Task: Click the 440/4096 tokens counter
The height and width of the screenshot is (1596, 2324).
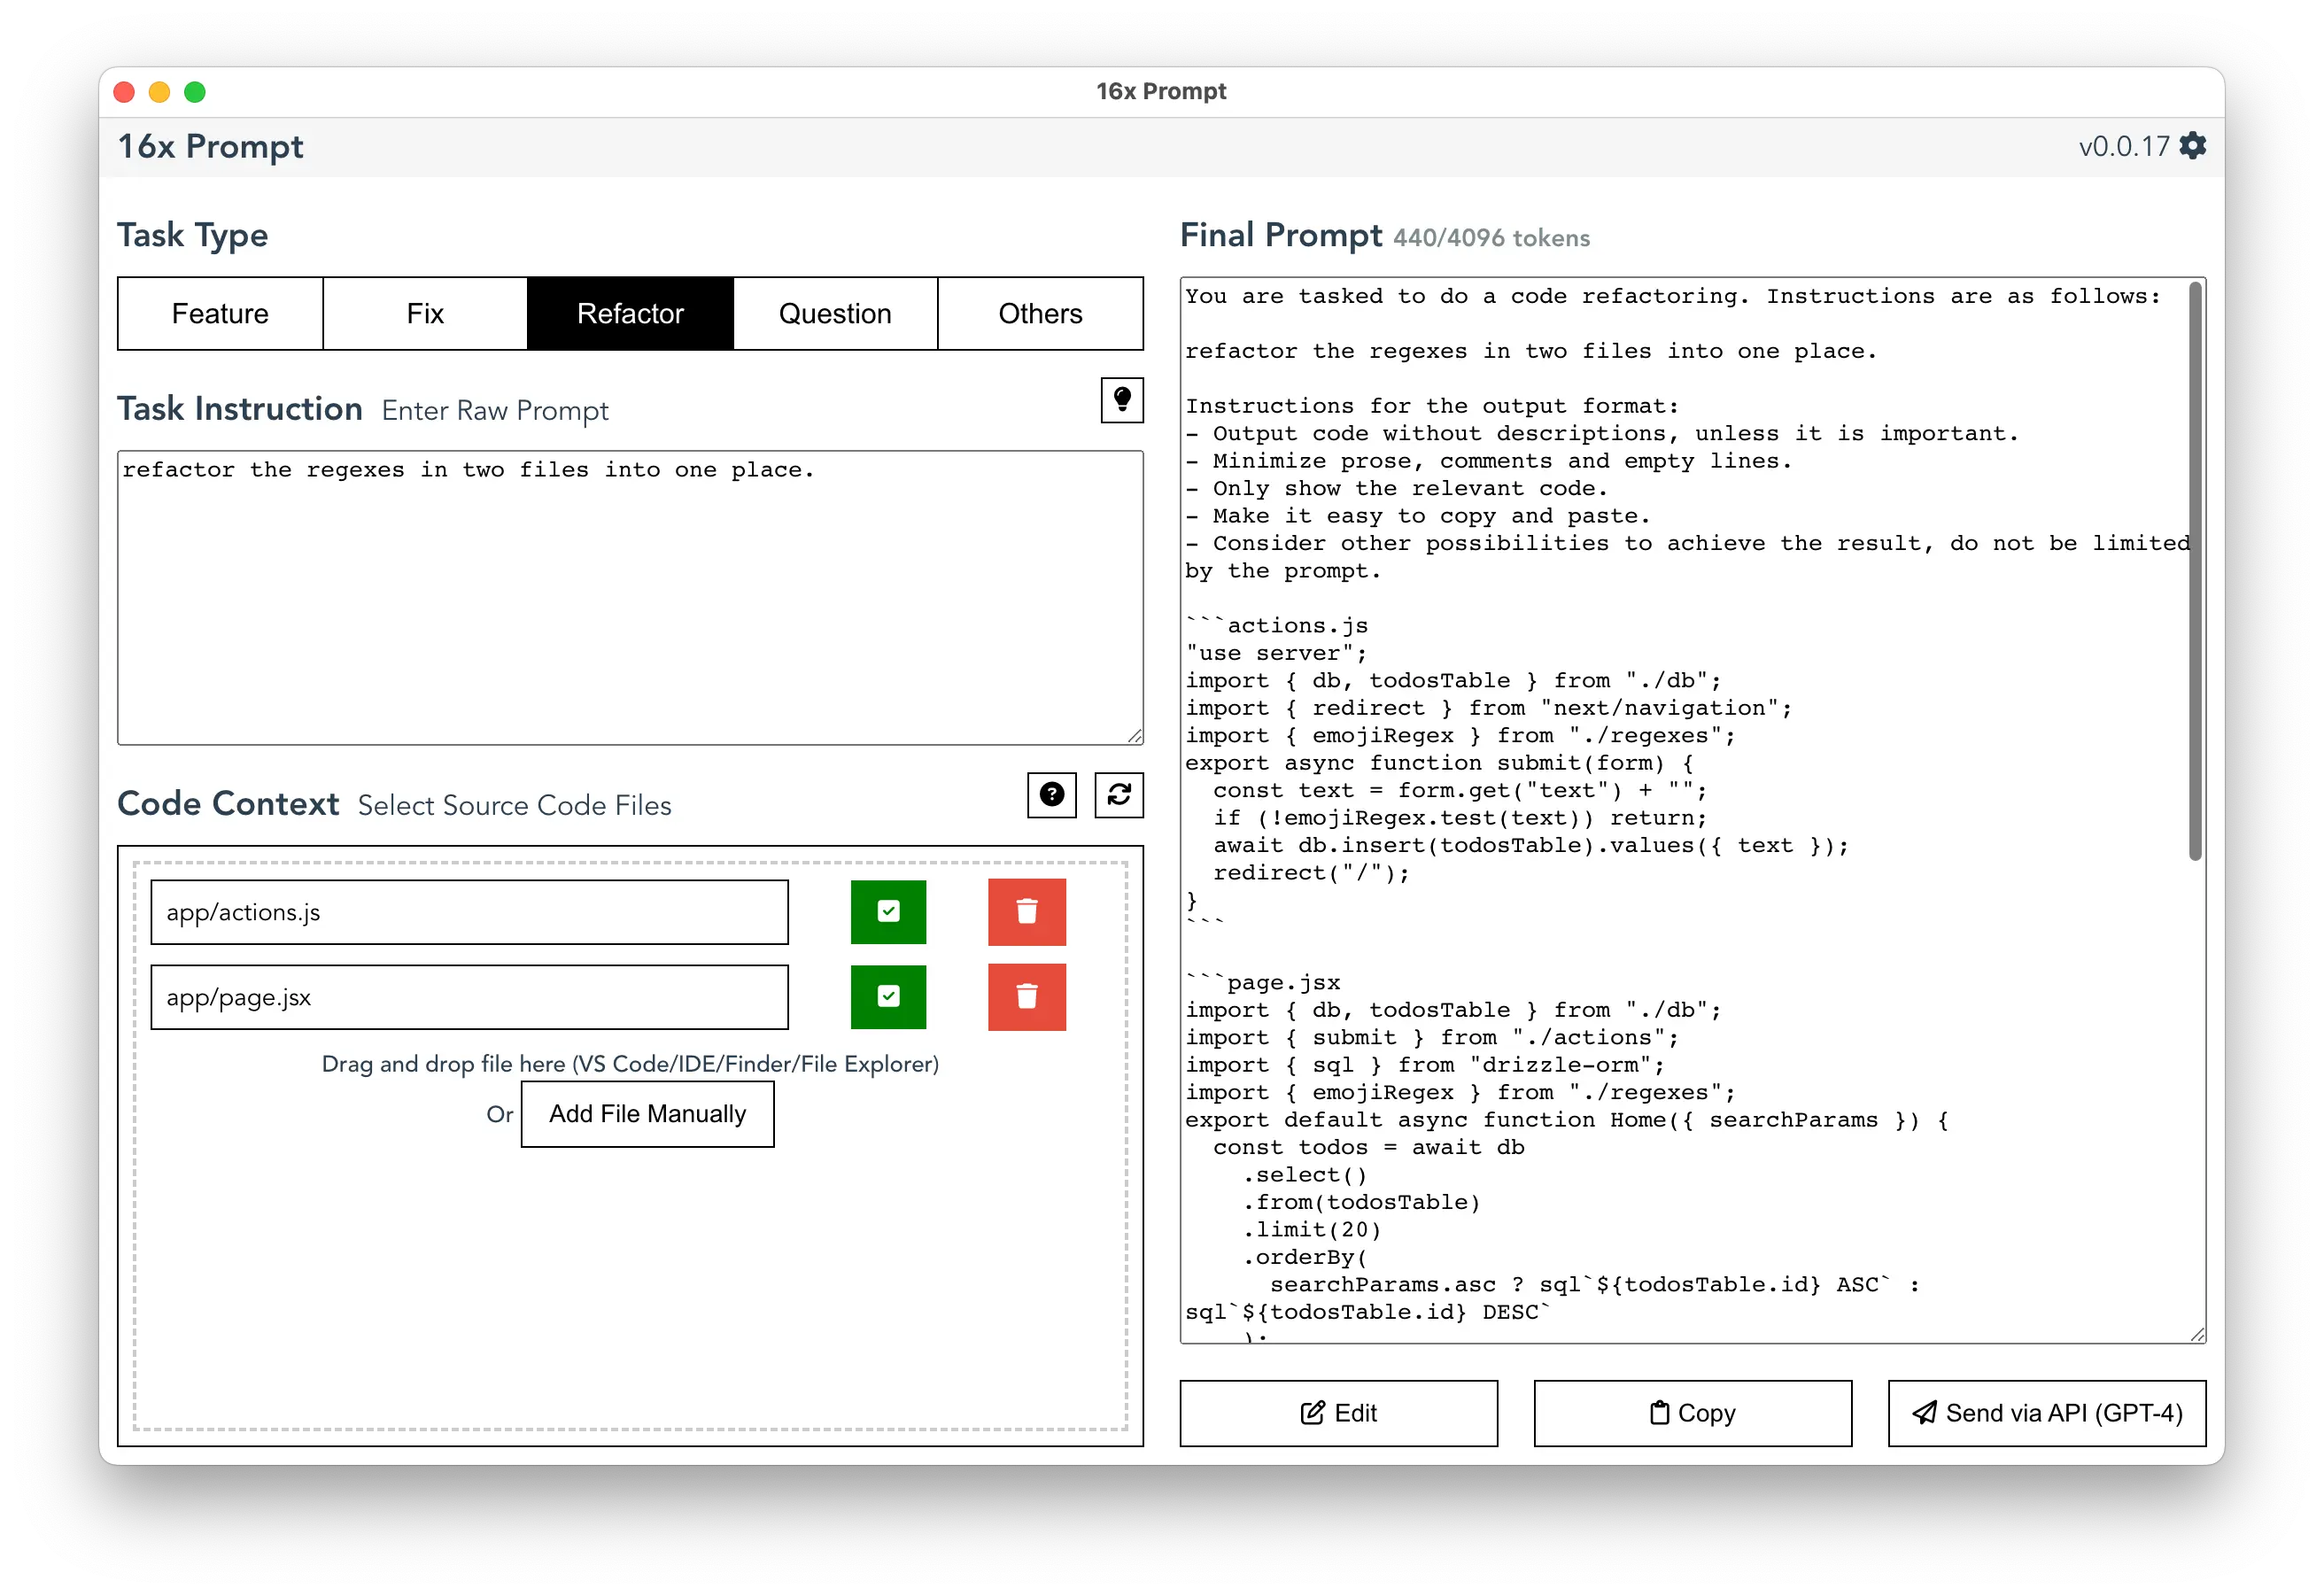Action: click(x=1491, y=238)
